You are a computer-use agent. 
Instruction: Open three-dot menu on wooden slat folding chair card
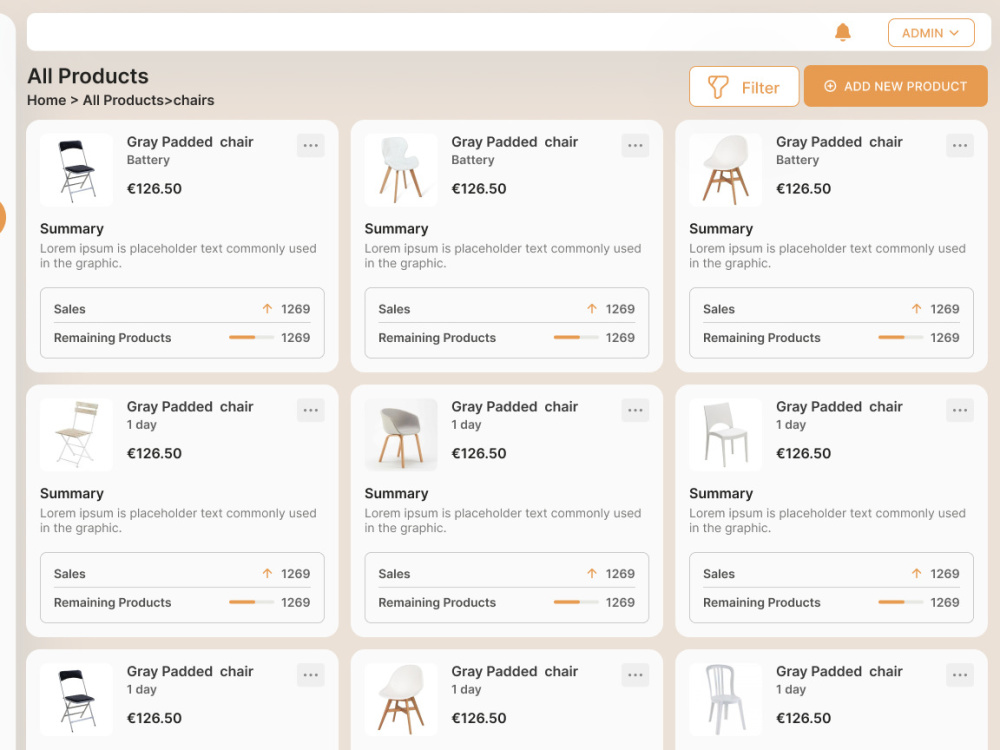tap(311, 410)
